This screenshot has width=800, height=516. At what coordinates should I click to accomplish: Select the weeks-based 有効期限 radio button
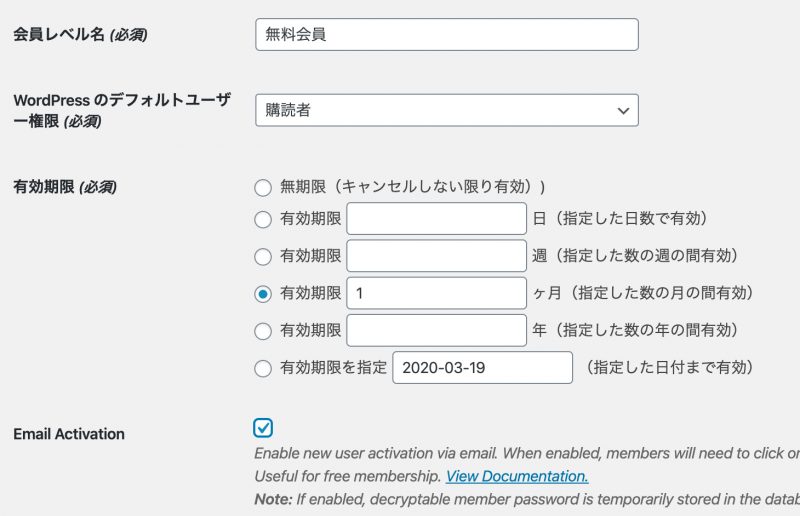pyautogui.click(x=263, y=257)
